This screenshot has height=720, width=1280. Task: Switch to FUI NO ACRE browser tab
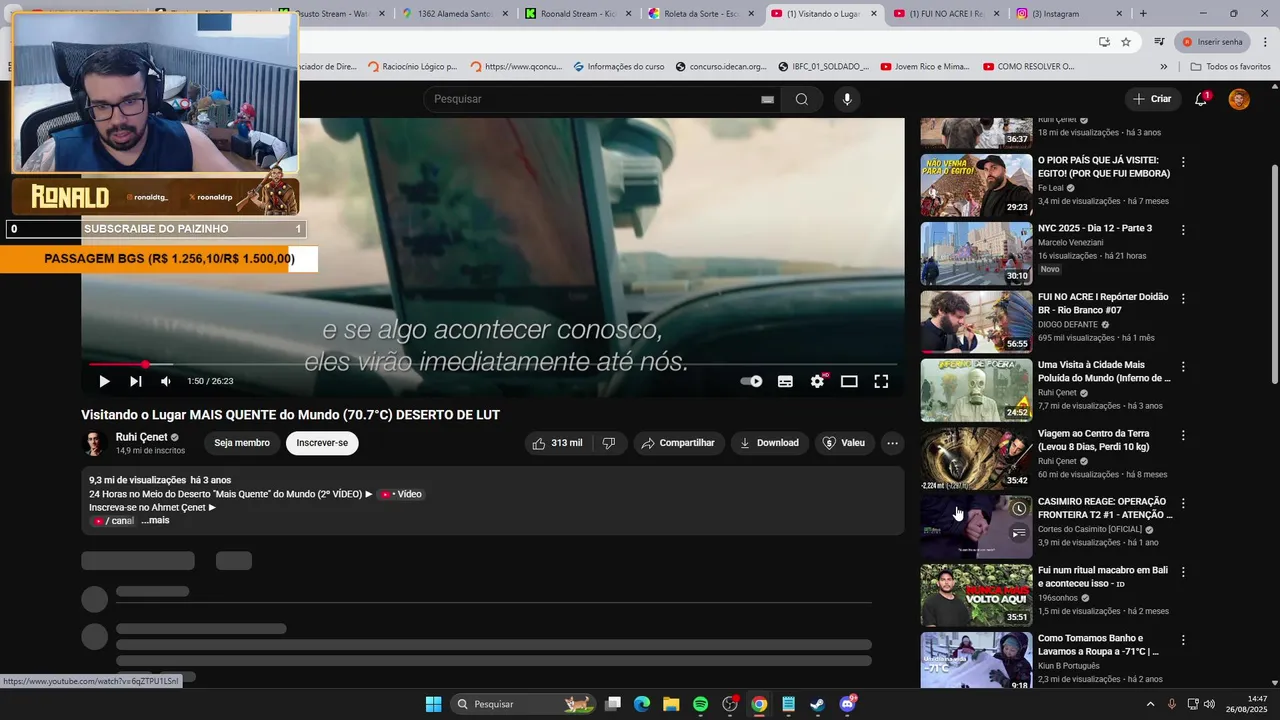coord(946,14)
